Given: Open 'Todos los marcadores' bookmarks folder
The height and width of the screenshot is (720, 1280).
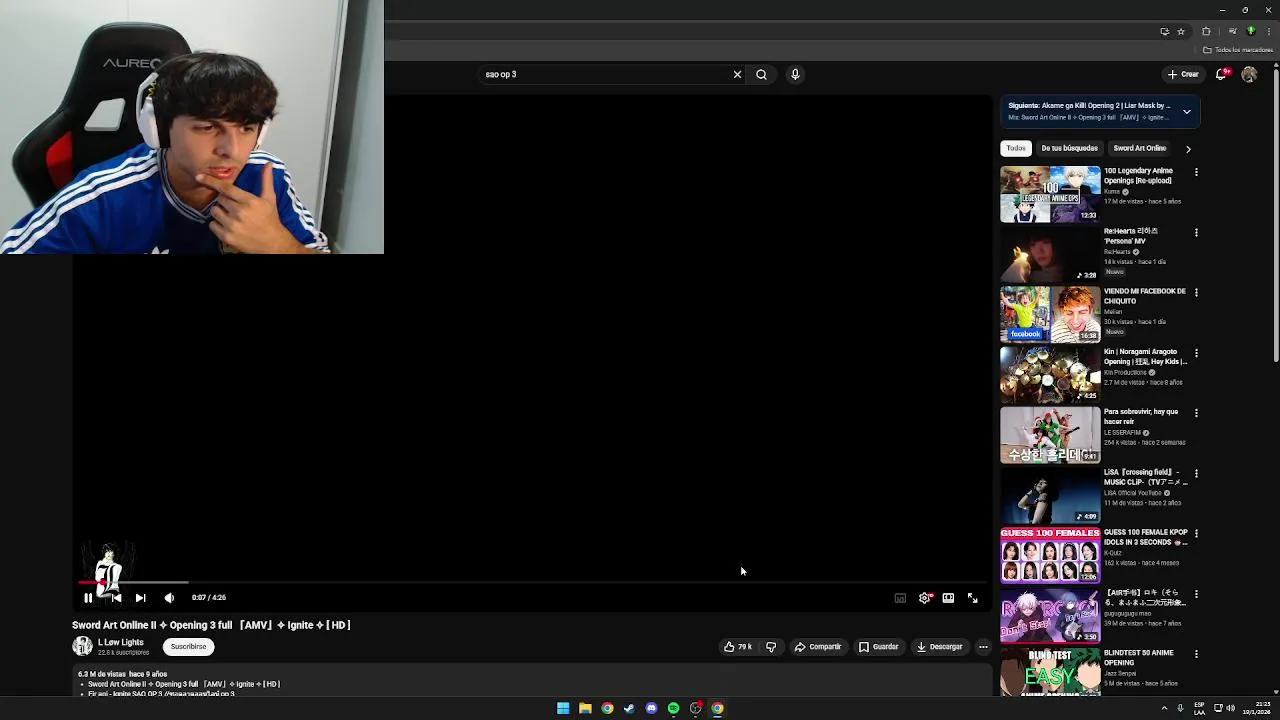Looking at the screenshot, I should 1238,50.
